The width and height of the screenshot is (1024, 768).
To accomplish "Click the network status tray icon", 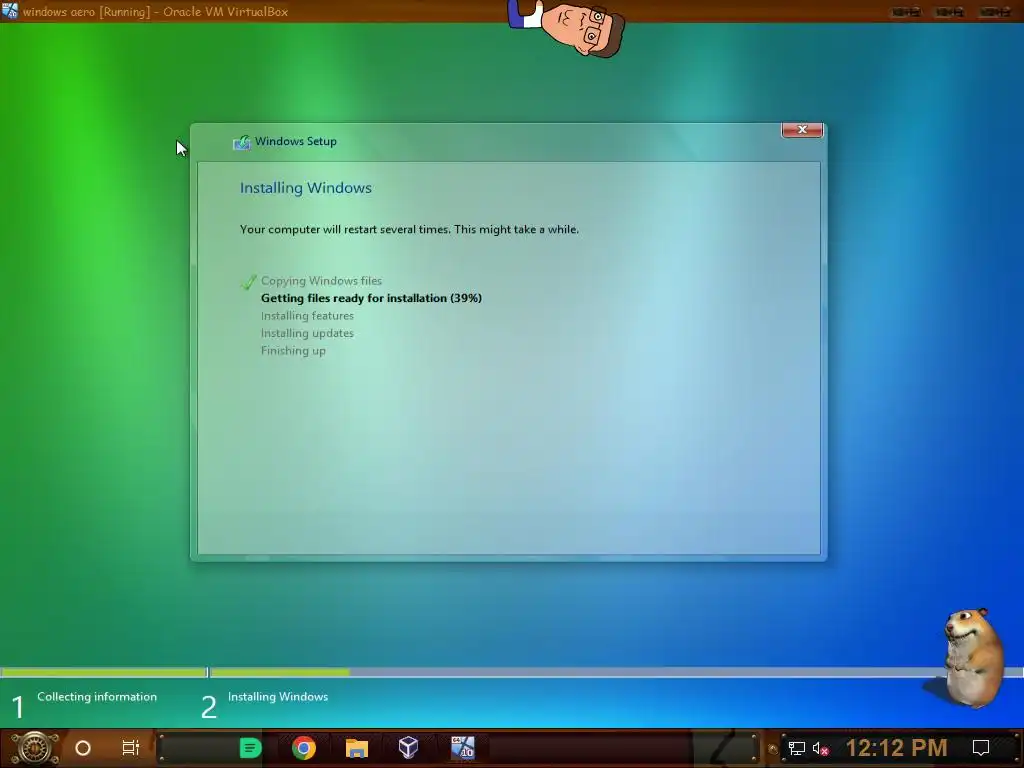I will pyautogui.click(x=797, y=748).
